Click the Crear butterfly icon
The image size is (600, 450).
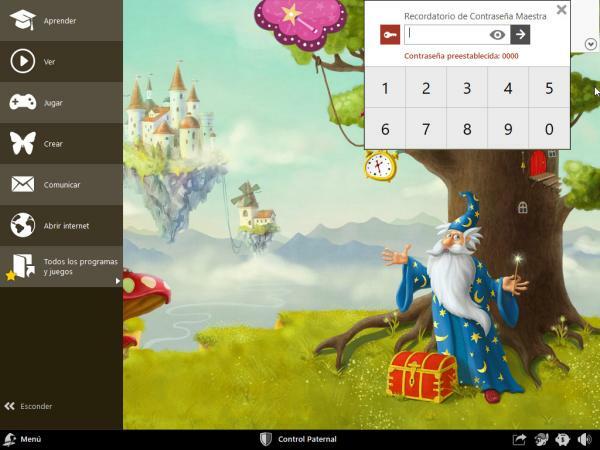point(22,144)
